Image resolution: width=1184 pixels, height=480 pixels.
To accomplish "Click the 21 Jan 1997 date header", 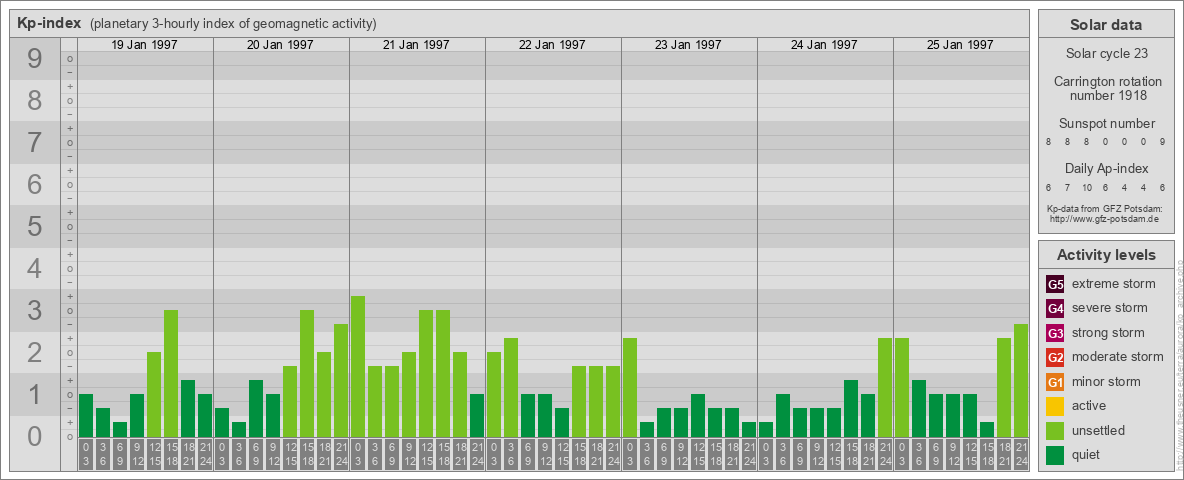I will pos(416,45).
